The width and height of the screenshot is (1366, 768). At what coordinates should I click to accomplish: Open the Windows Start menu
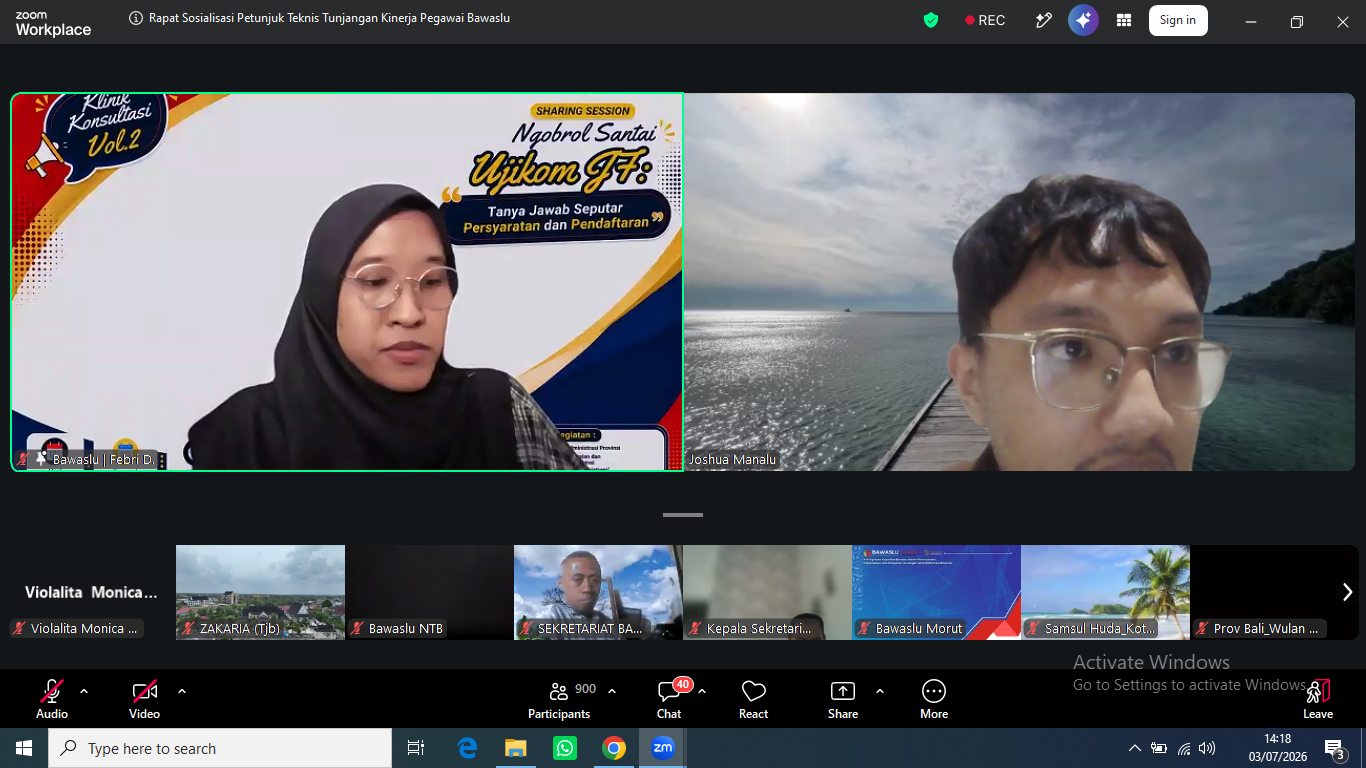click(24, 748)
